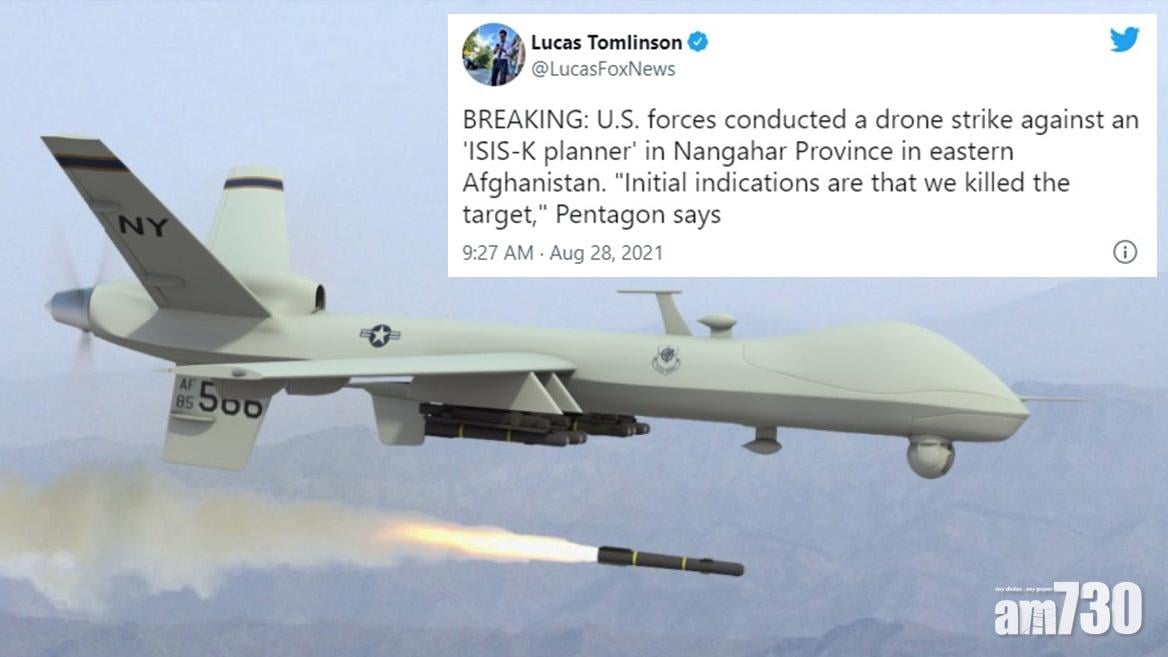This screenshot has height=657, width=1168.
Task: Click the fired missile below drone
Action: tap(670, 560)
